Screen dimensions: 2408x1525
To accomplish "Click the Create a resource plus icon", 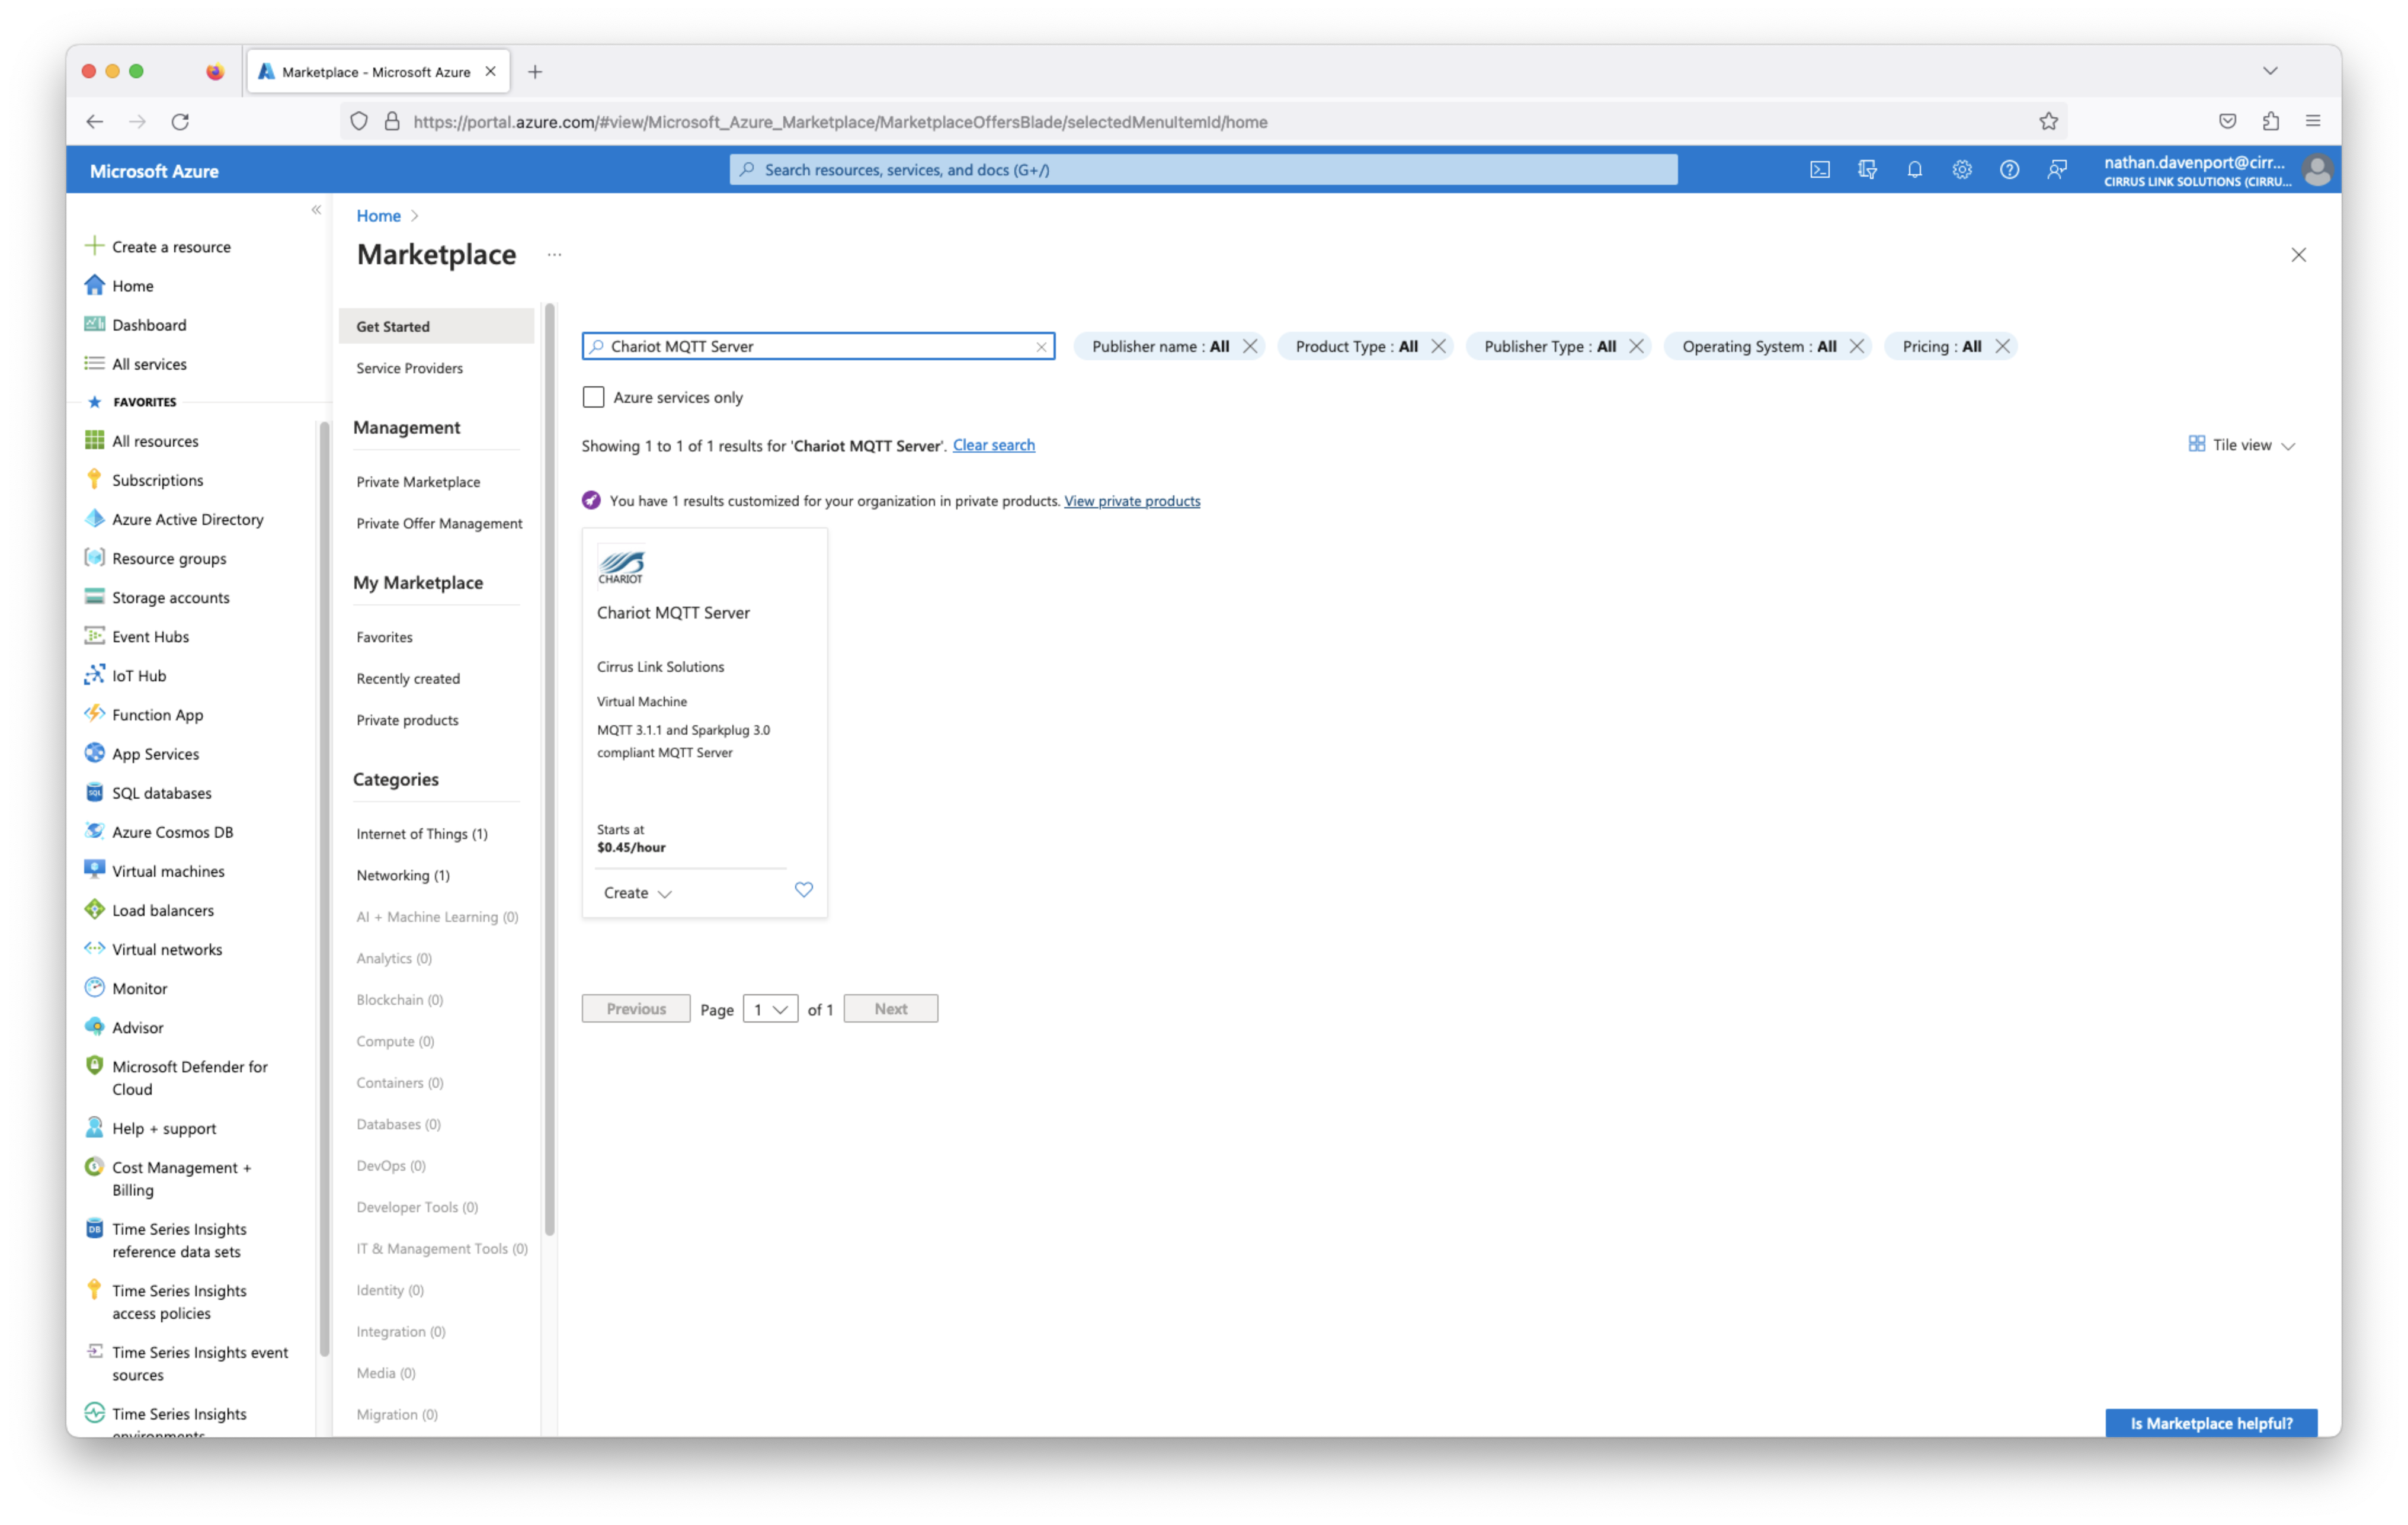I will click(94, 246).
